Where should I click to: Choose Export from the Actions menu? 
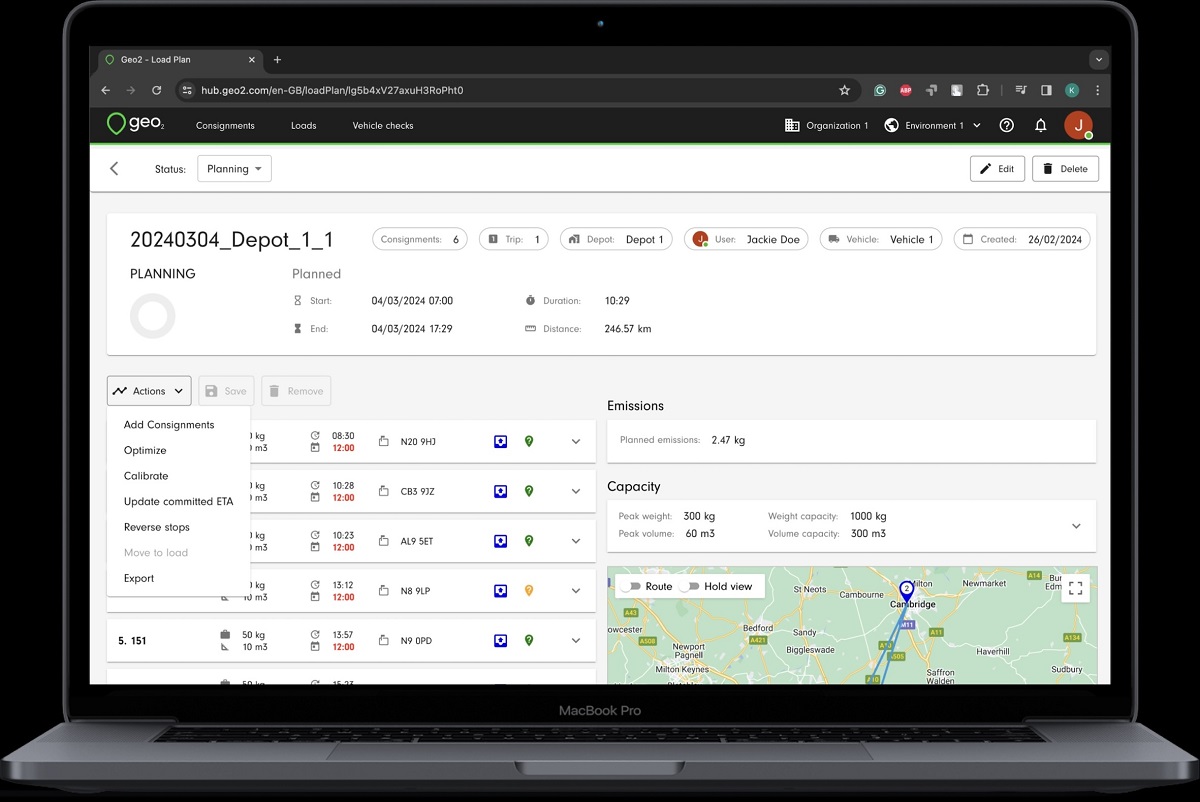click(139, 578)
